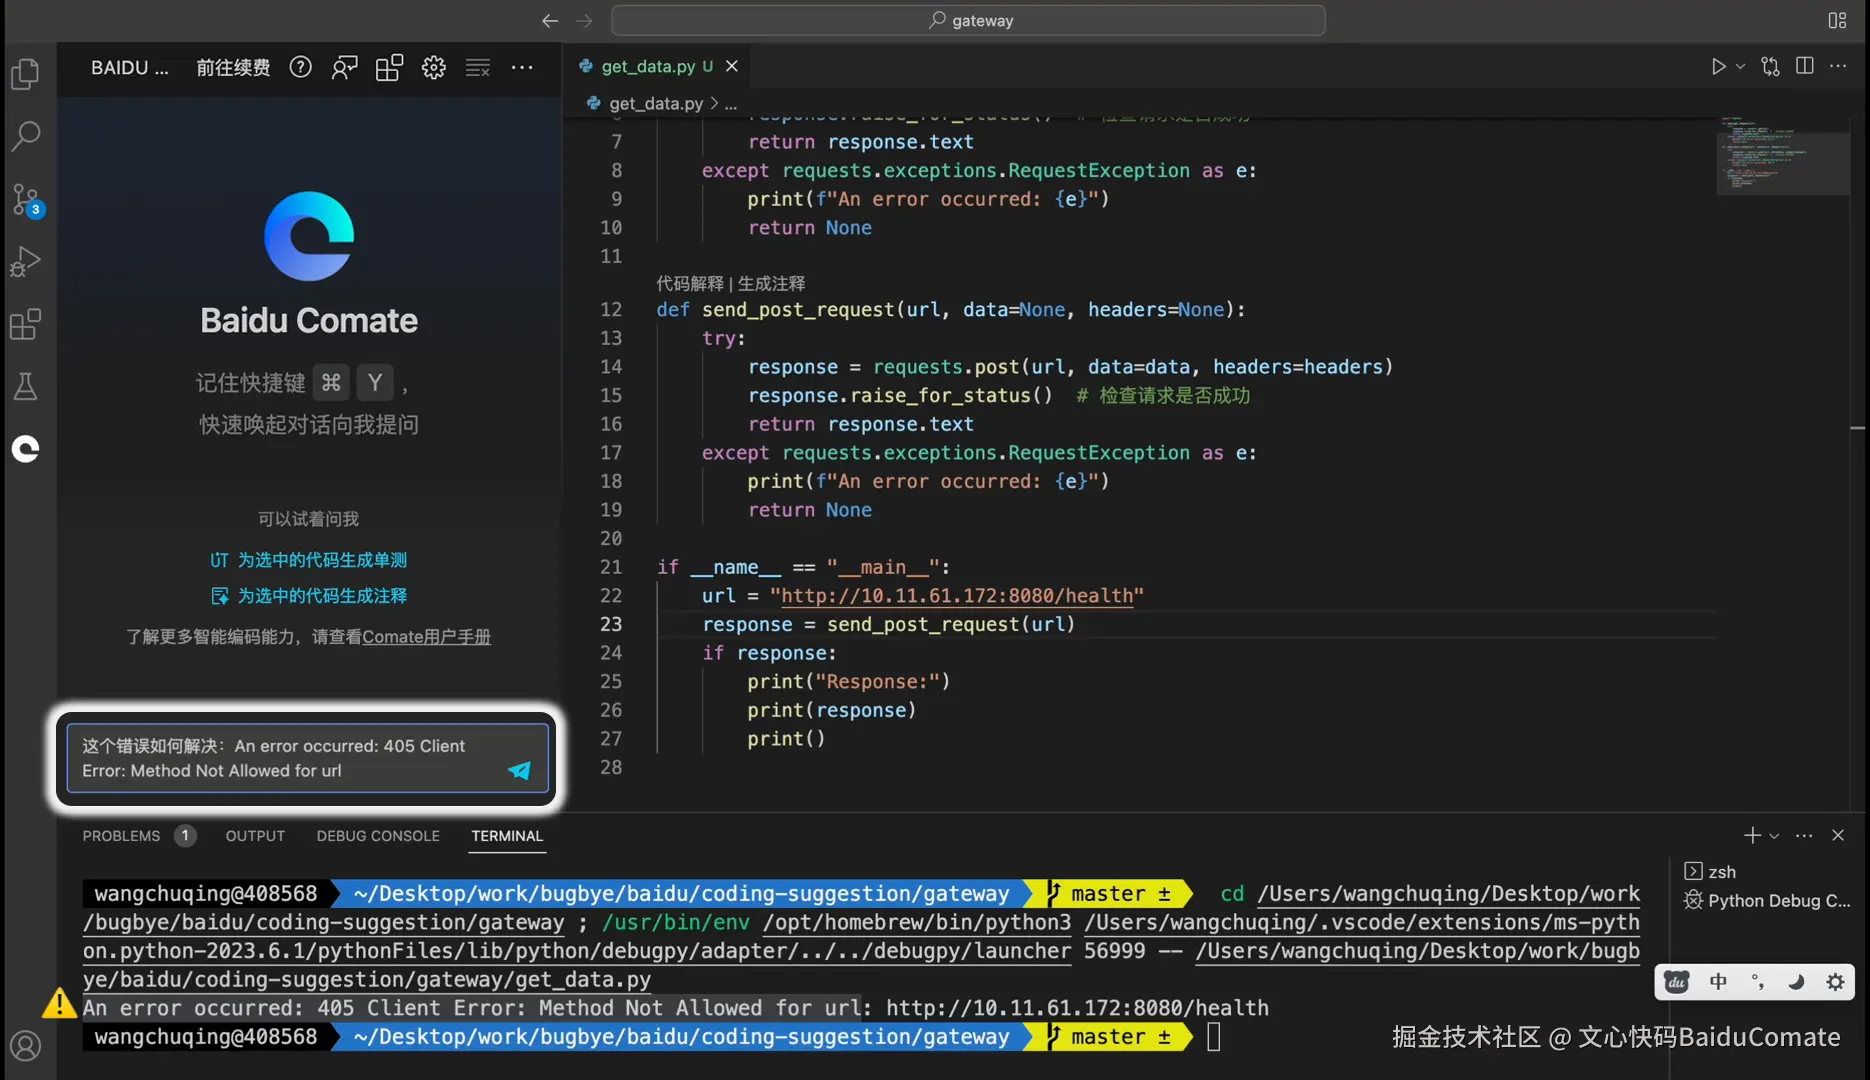Viewport: 1870px width, 1080px height.
Task: Open the new terminal profile dropdown
Action: [x=1774, y=836]
